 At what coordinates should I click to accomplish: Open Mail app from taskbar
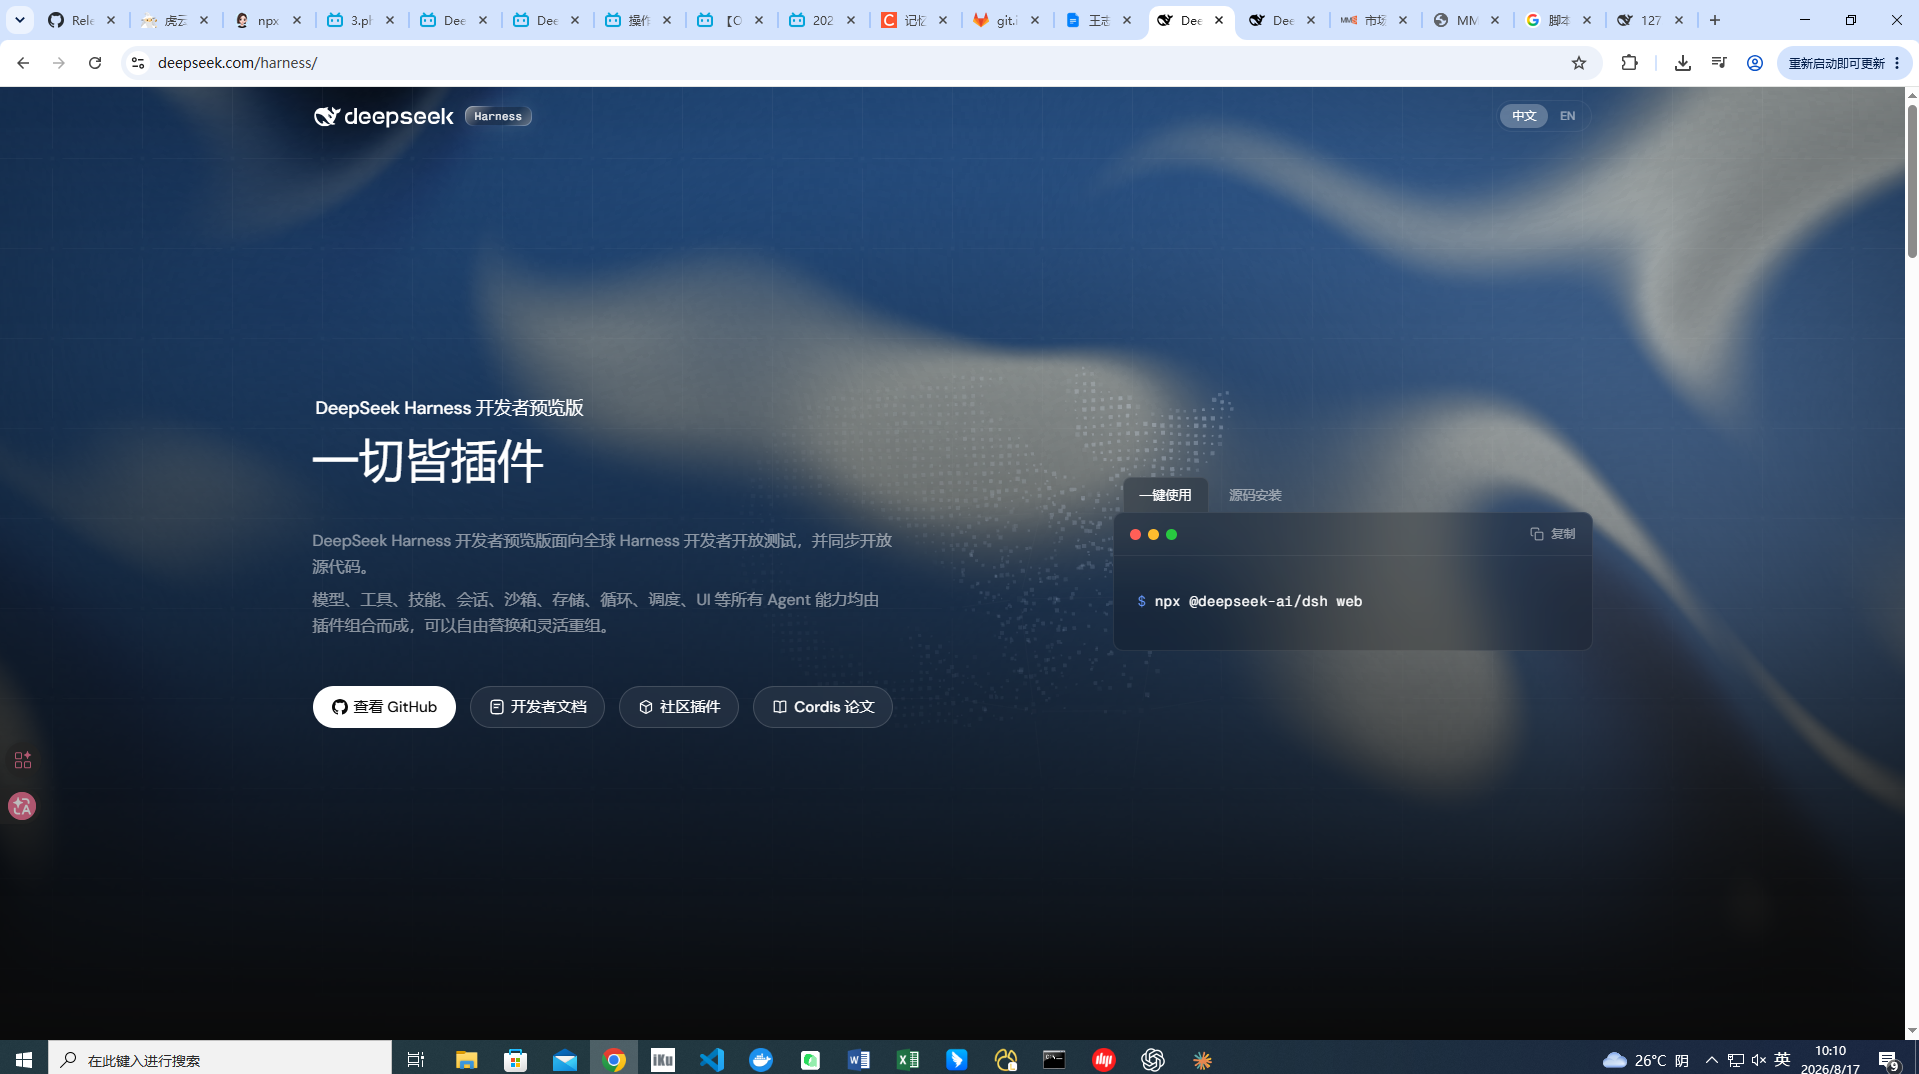point(565,1059)
